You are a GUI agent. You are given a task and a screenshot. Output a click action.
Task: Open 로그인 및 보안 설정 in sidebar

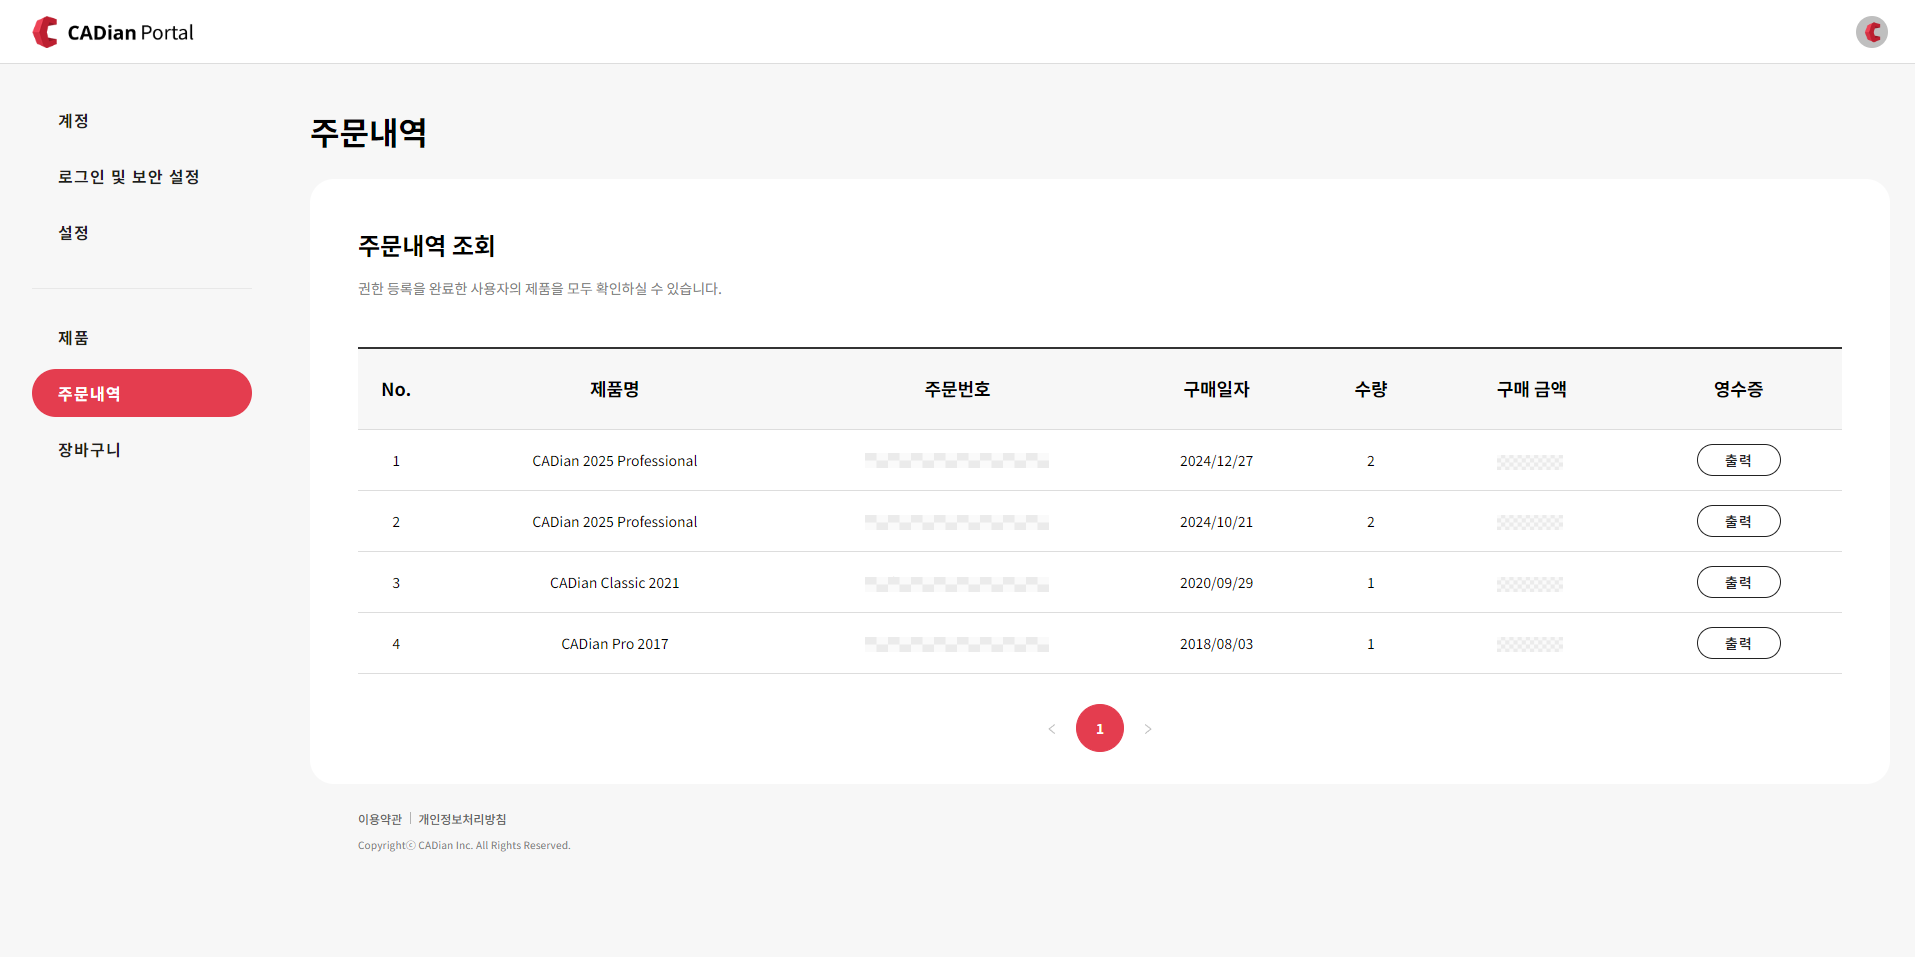(x=128, y=177)
